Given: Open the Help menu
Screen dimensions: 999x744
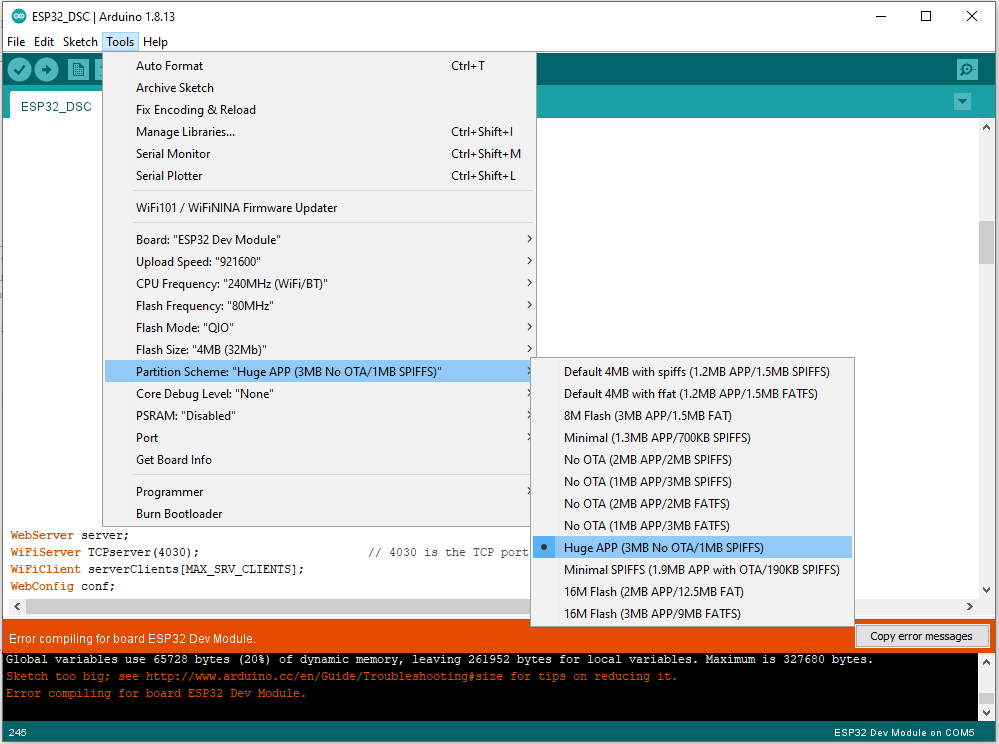Looking at the screenshot, I should coord(155,42).
